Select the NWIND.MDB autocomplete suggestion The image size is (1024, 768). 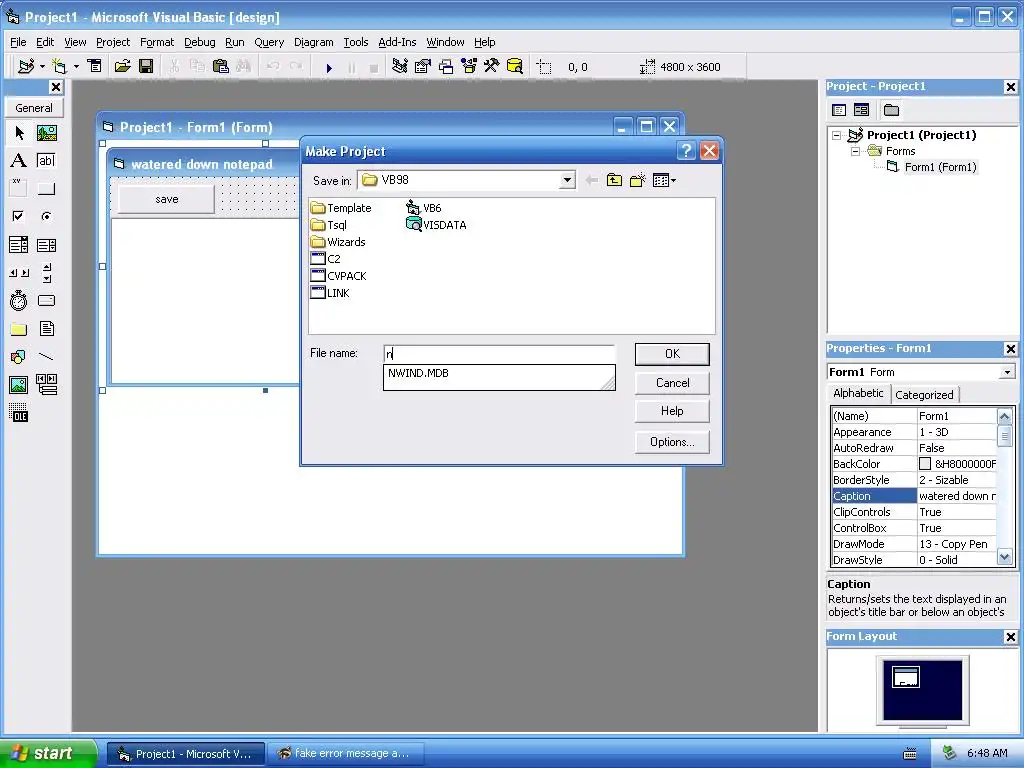(418, 373)
